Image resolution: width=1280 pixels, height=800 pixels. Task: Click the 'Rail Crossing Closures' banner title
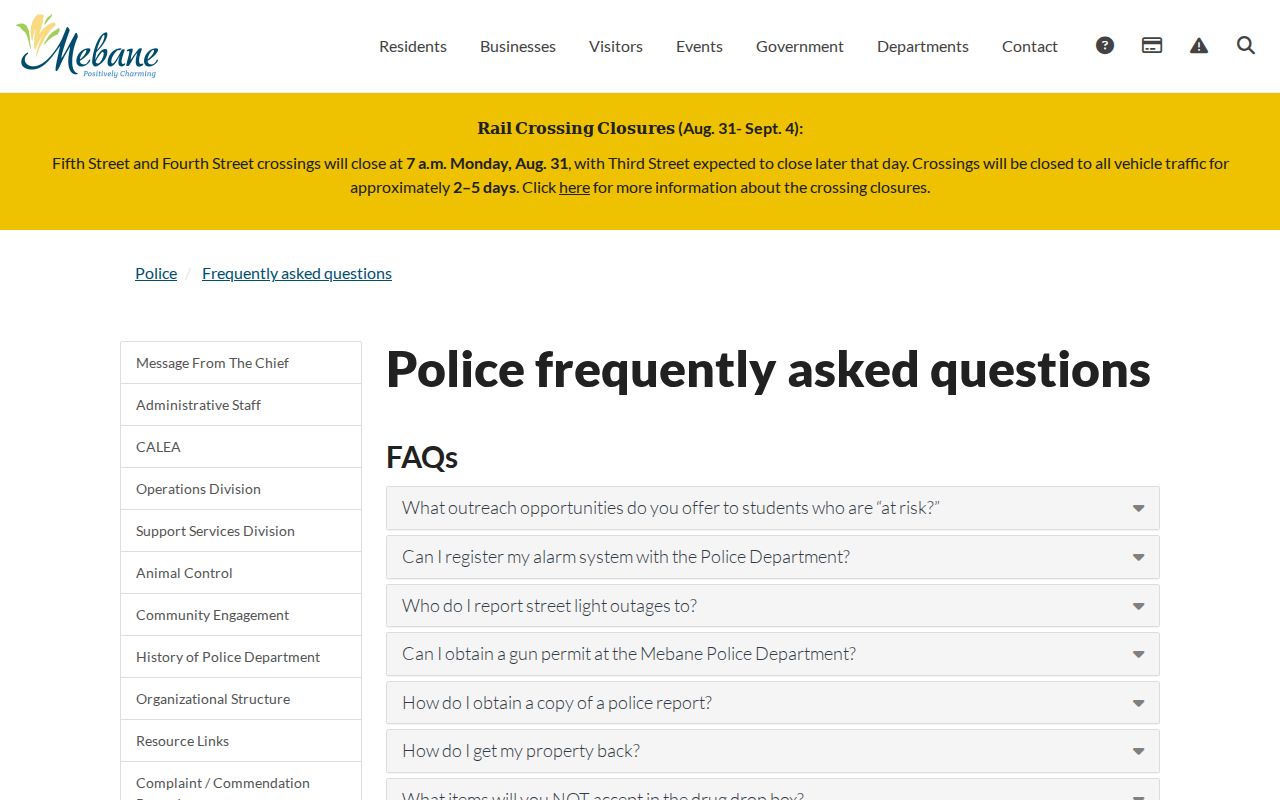[576, 128]
